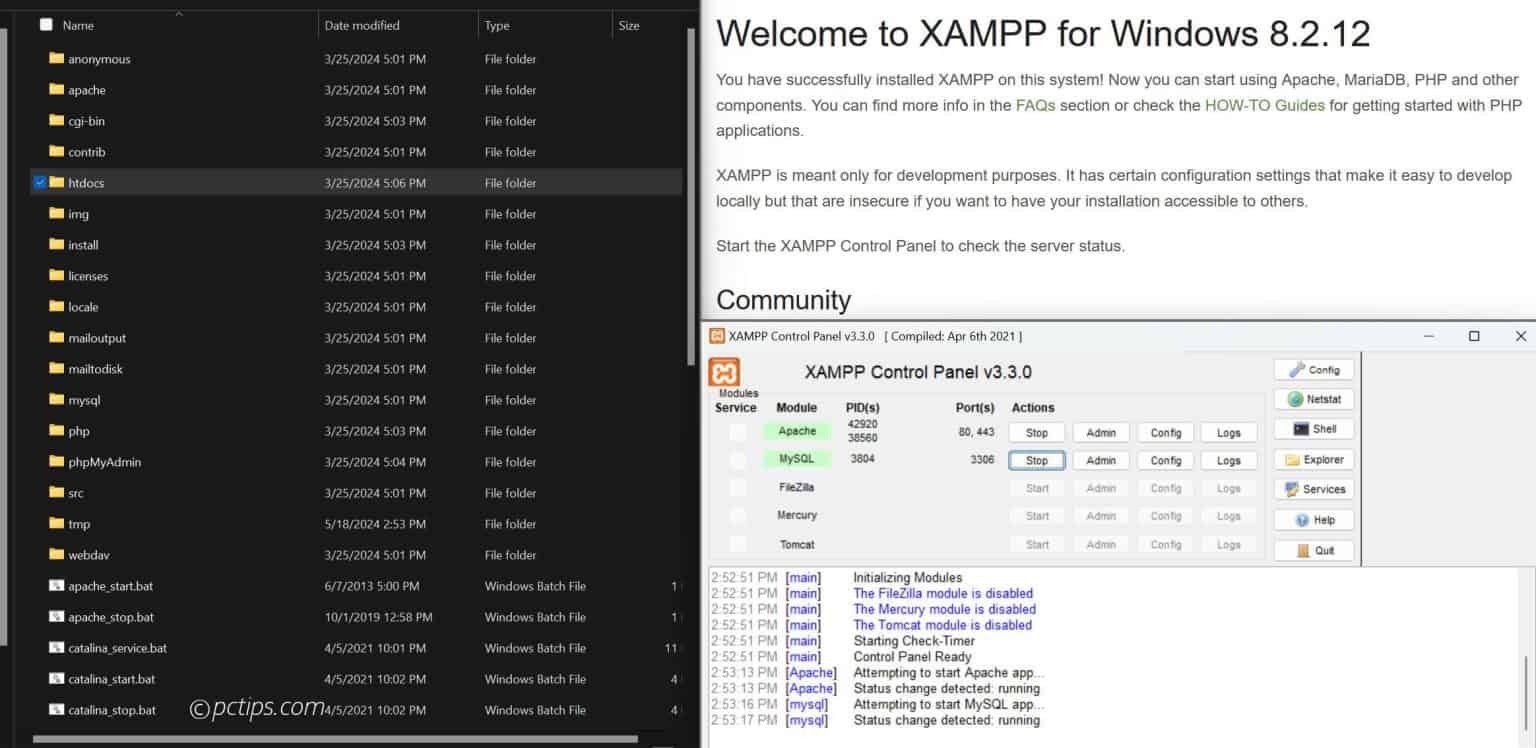Click the file list horizontal scrollbar
Screen dimensions: 1536x748
(335, 740)
